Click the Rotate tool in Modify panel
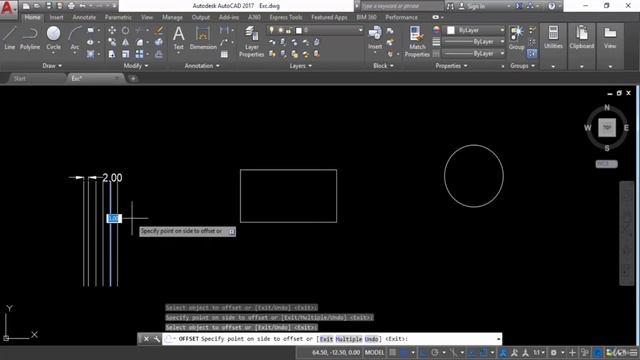 pyautogui.click(x=125, y=30)
